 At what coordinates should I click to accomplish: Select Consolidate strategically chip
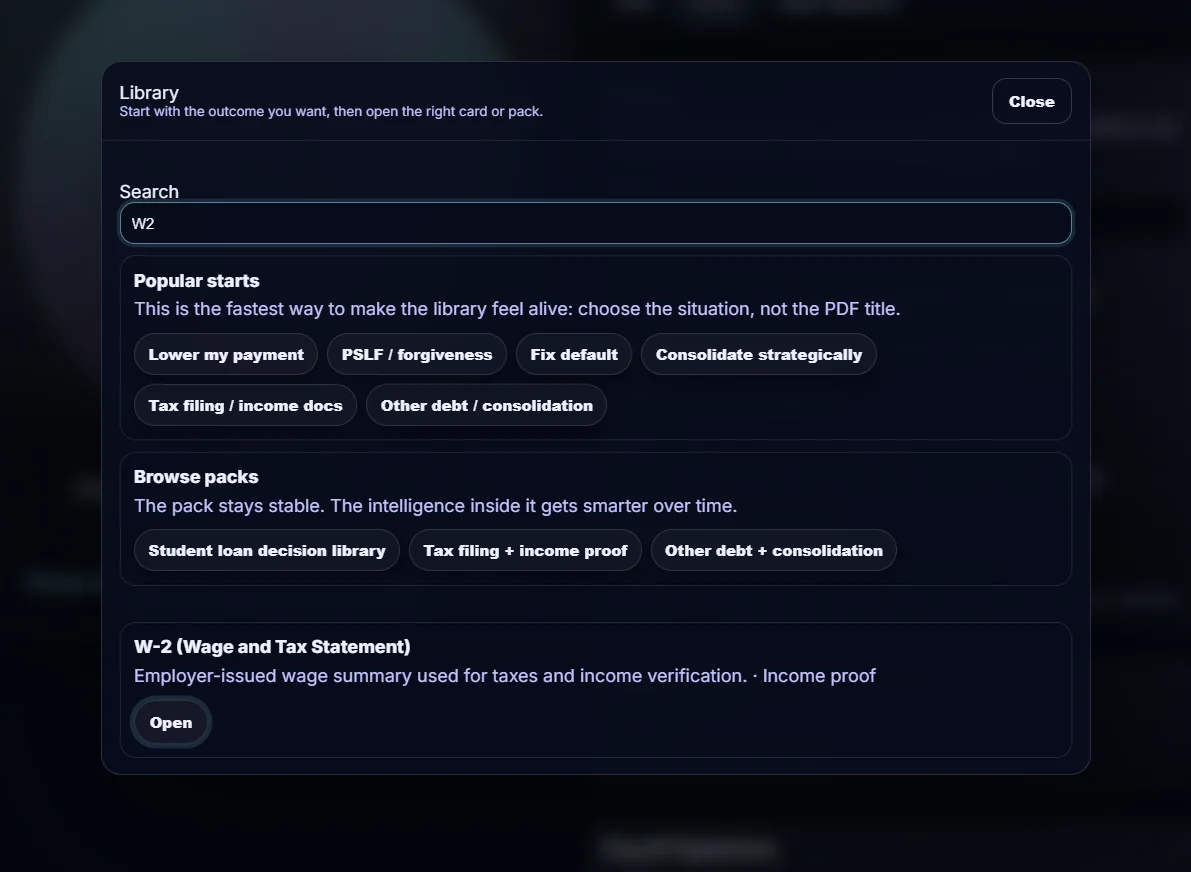pyautogui.click(x=758, y=355)
